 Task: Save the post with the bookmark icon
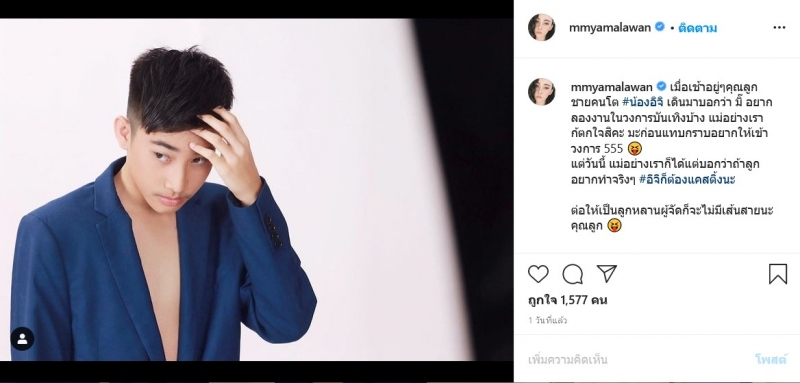778,274
